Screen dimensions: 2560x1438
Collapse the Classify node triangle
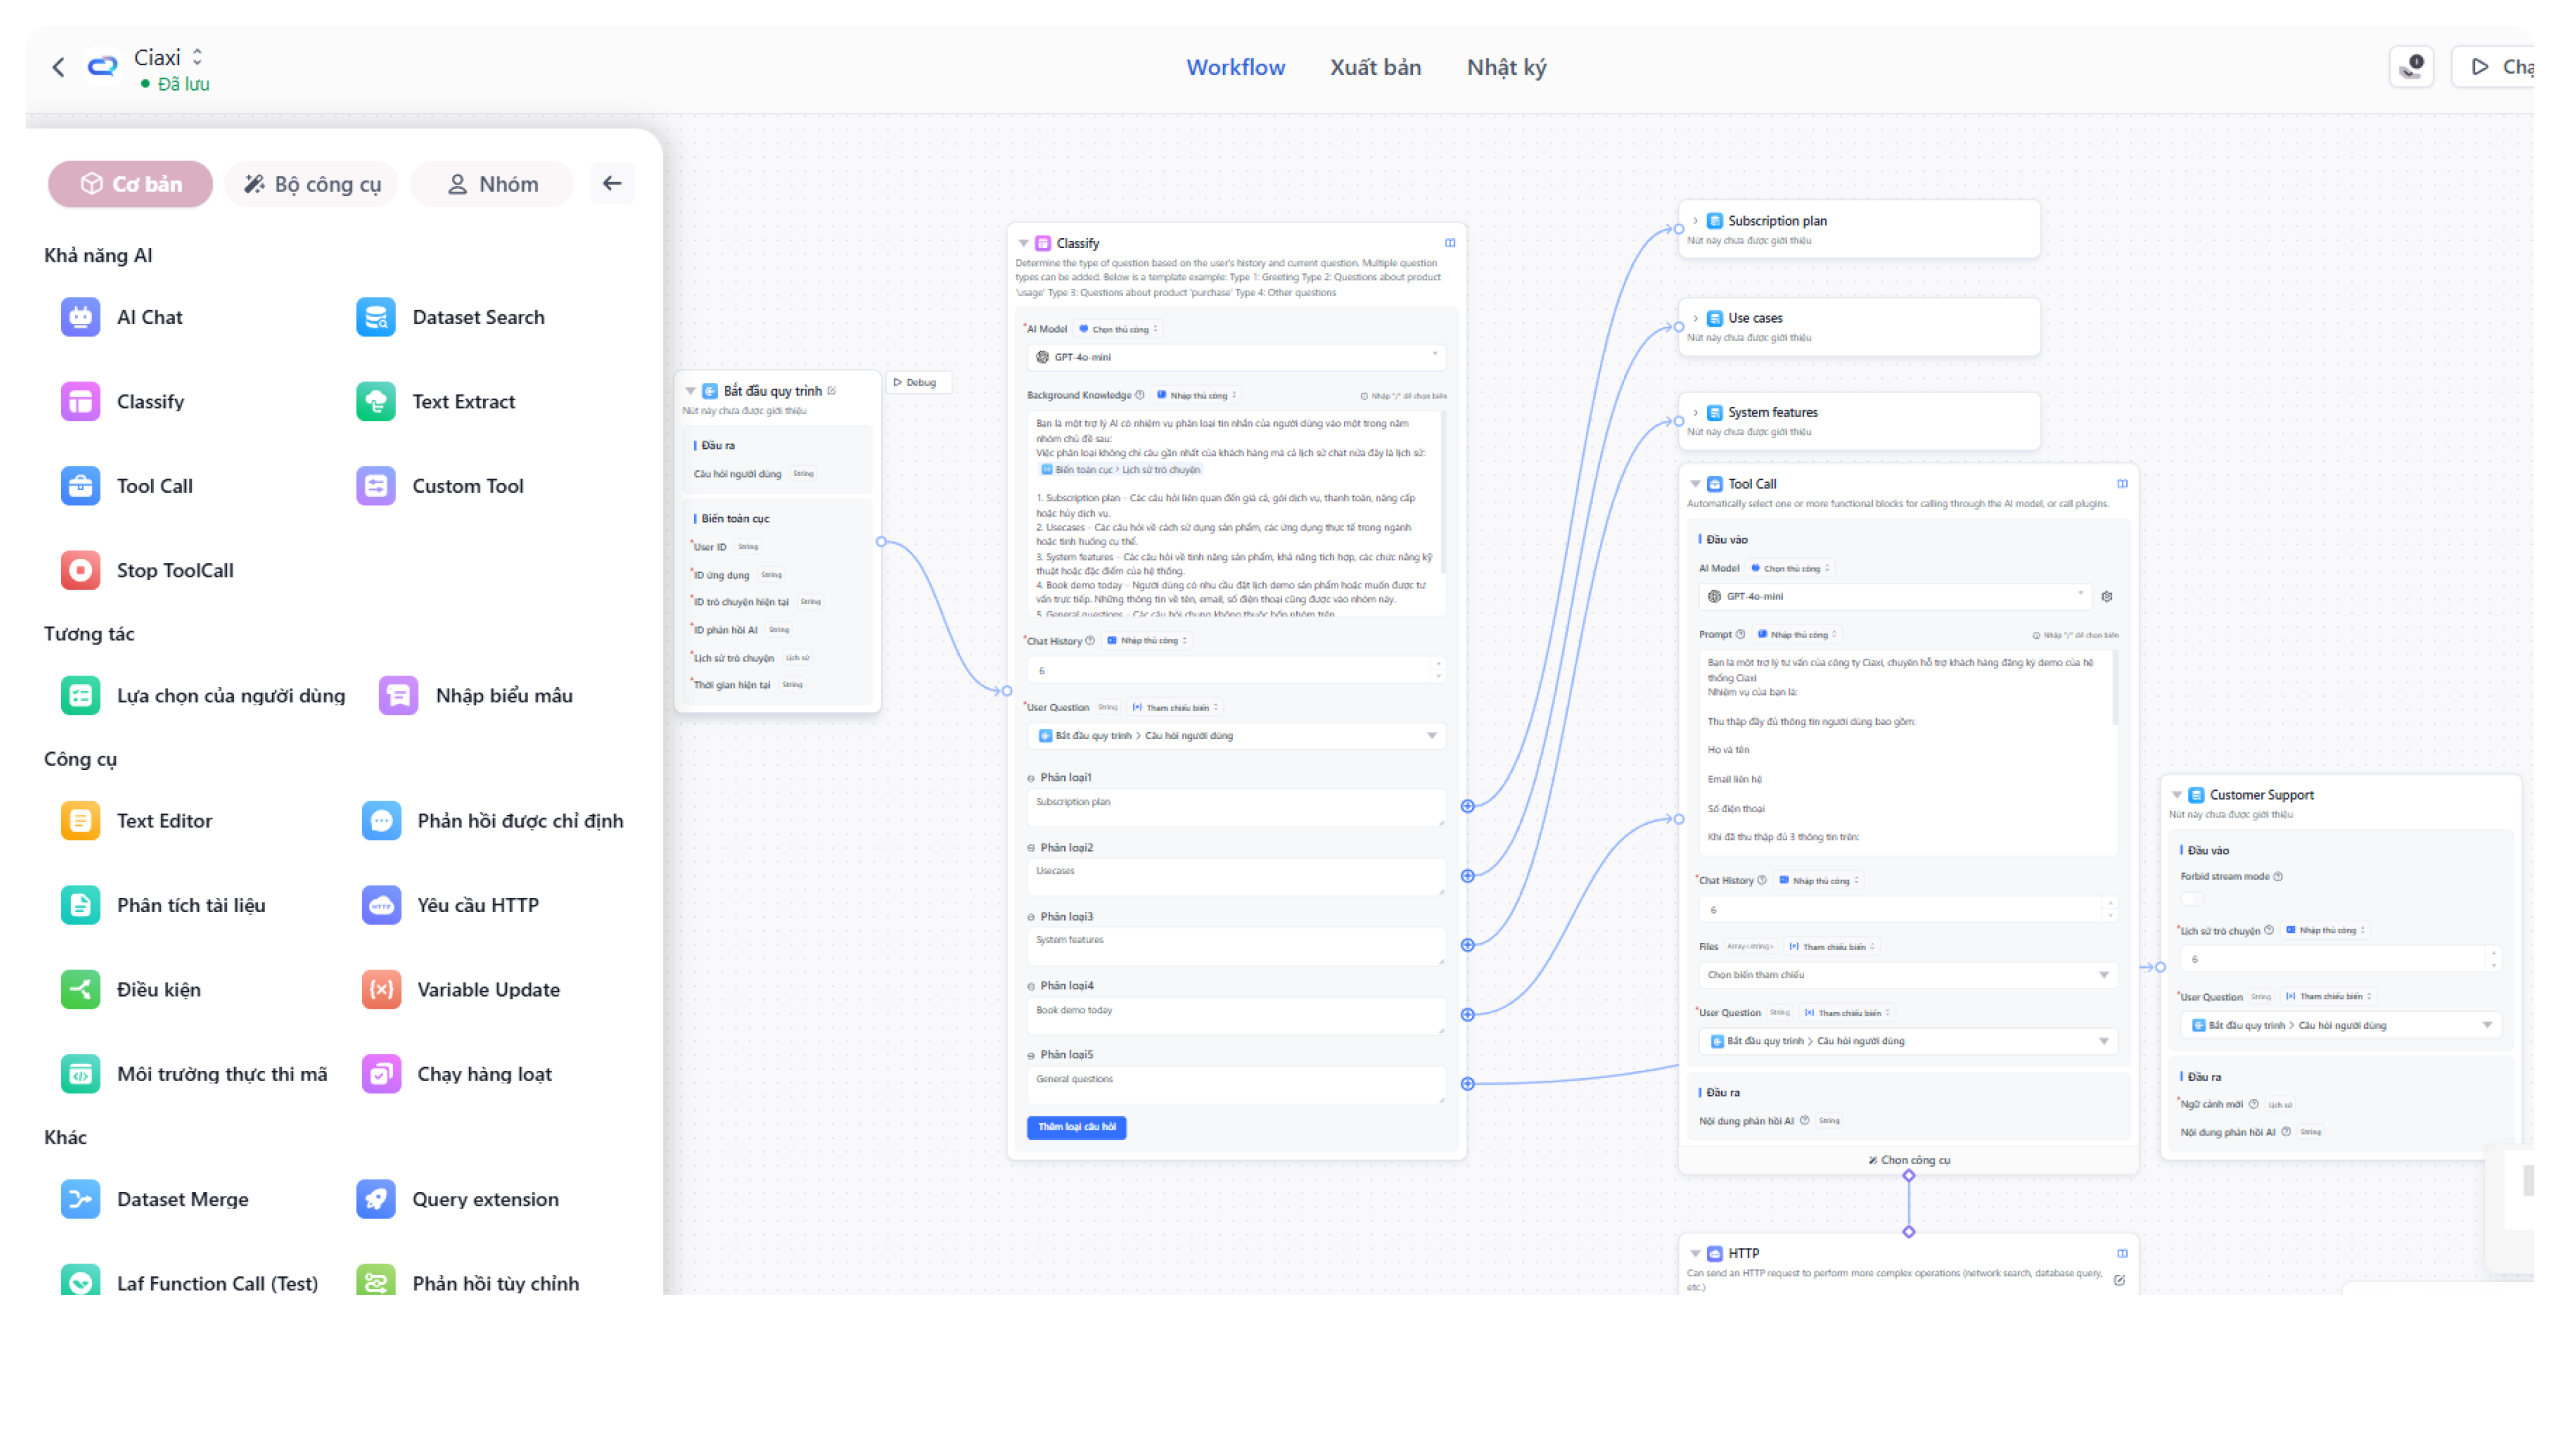click(x=1023, y=243)
